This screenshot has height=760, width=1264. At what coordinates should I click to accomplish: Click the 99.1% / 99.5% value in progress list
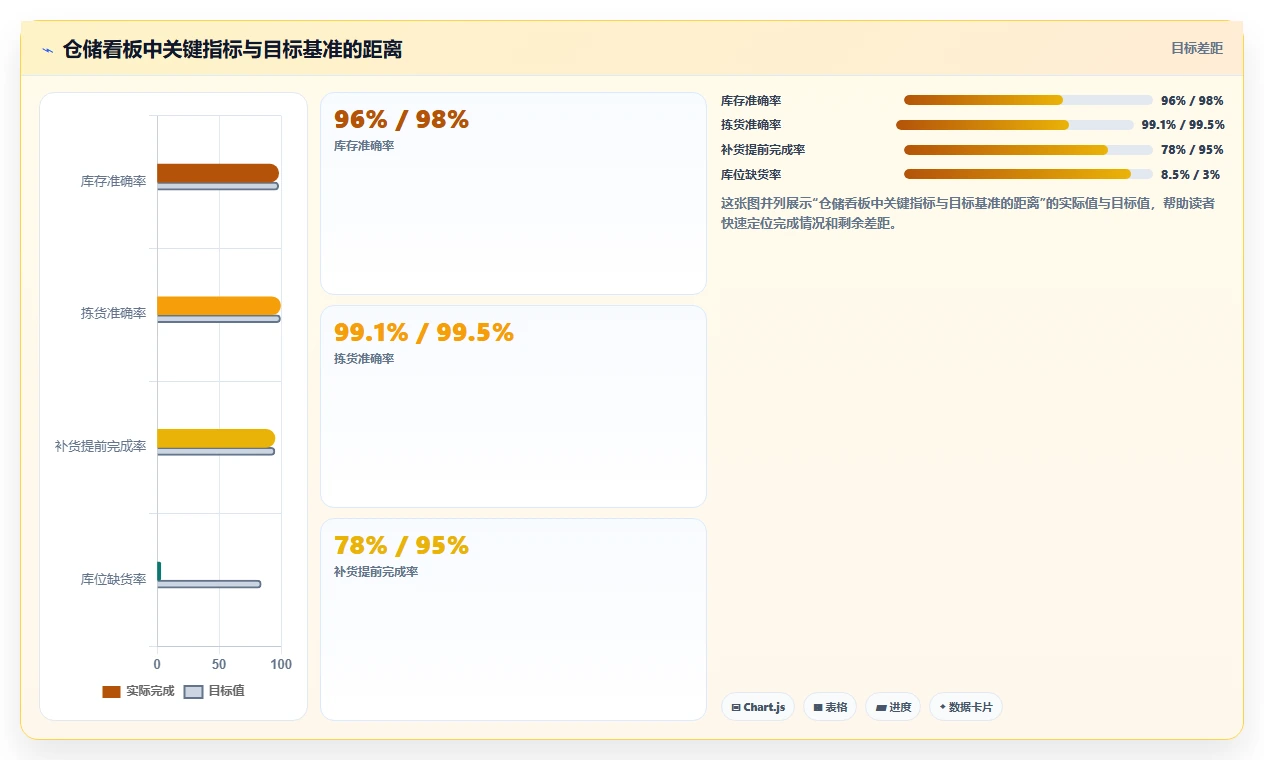1183,125
